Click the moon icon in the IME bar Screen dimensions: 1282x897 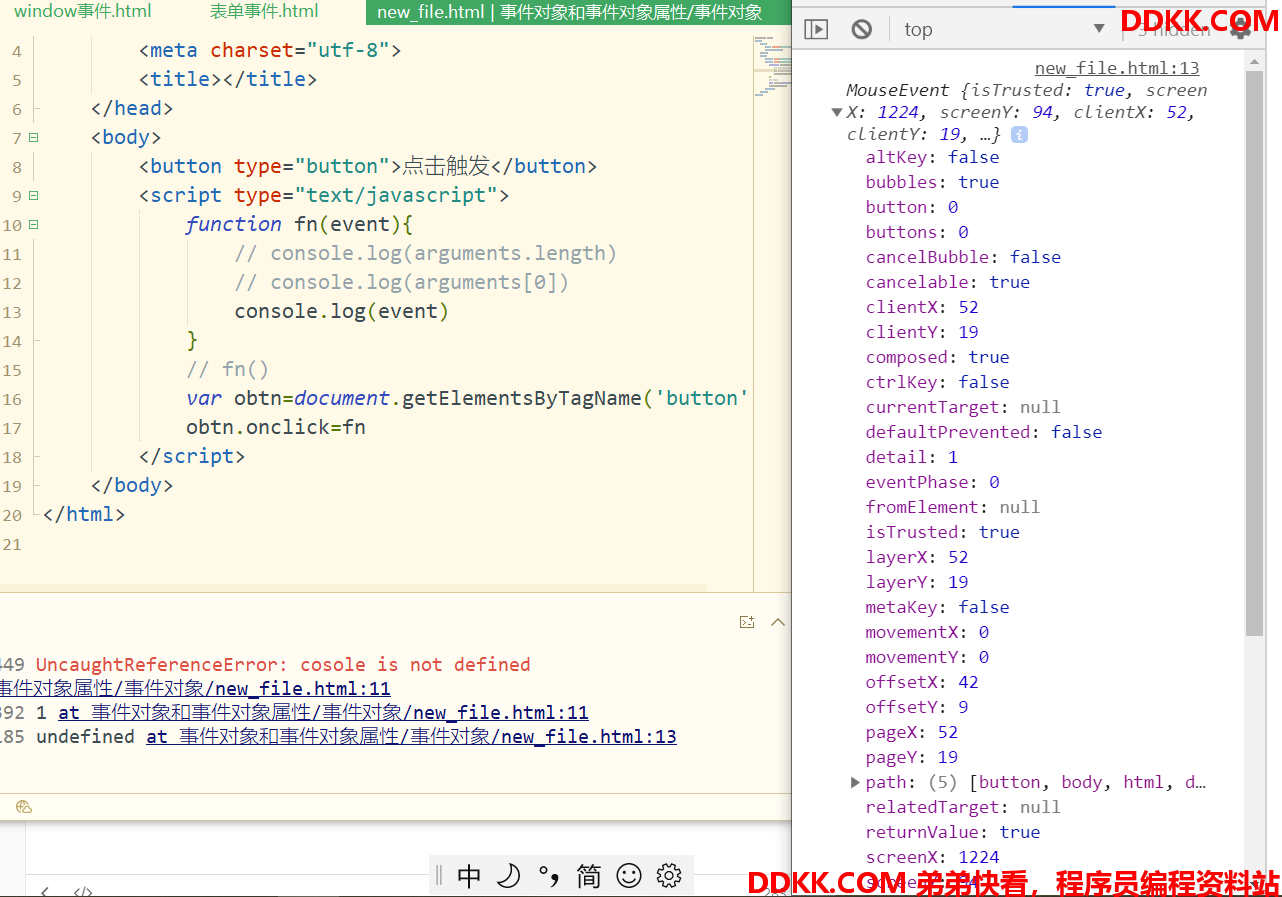(x=509, y=876)
